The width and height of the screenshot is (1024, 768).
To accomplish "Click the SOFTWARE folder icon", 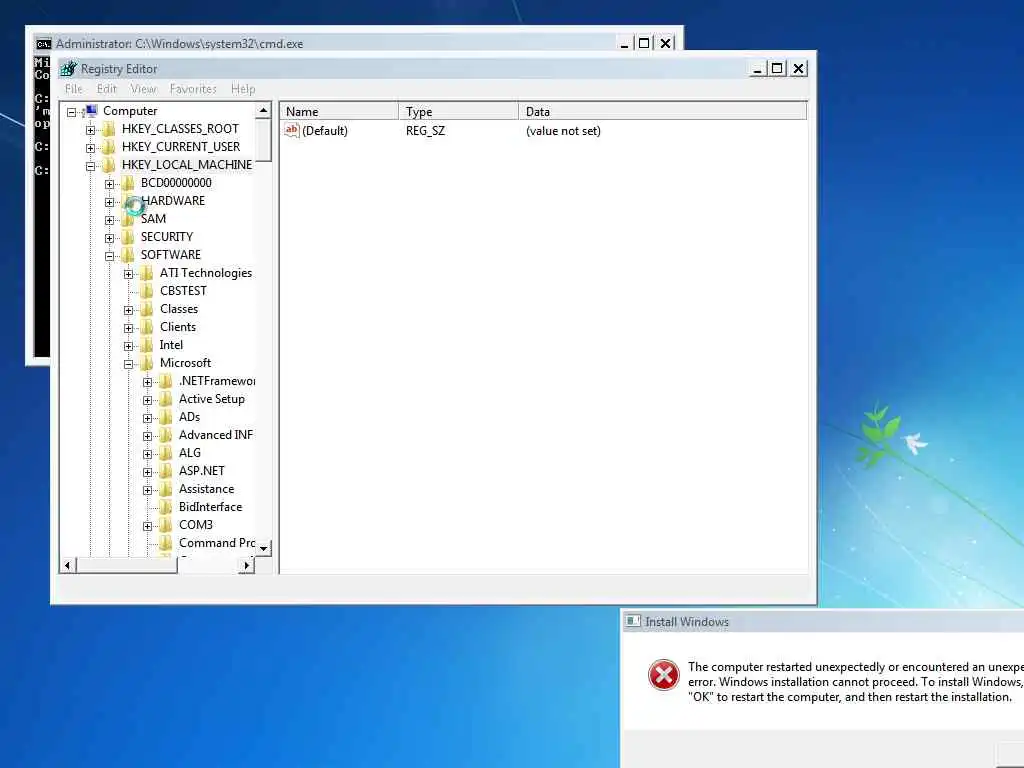I will point(128,255).
